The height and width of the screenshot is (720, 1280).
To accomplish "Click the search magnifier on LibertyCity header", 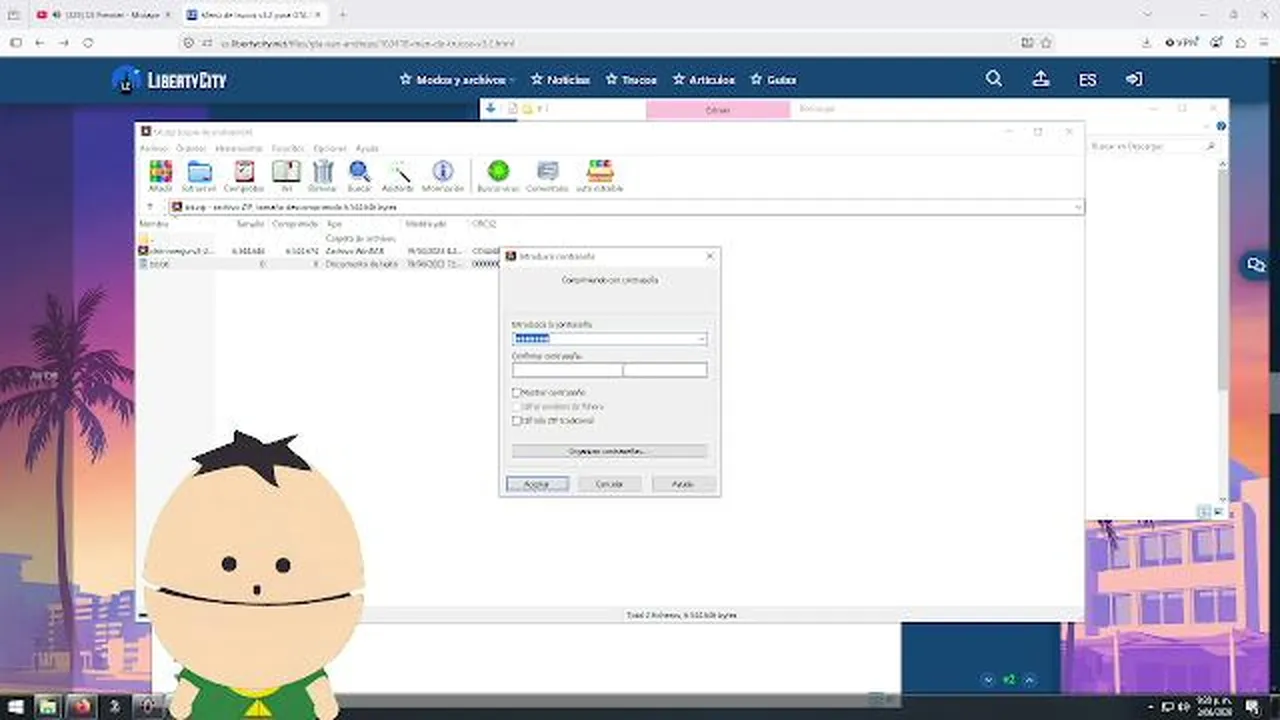I will point(994,79).
